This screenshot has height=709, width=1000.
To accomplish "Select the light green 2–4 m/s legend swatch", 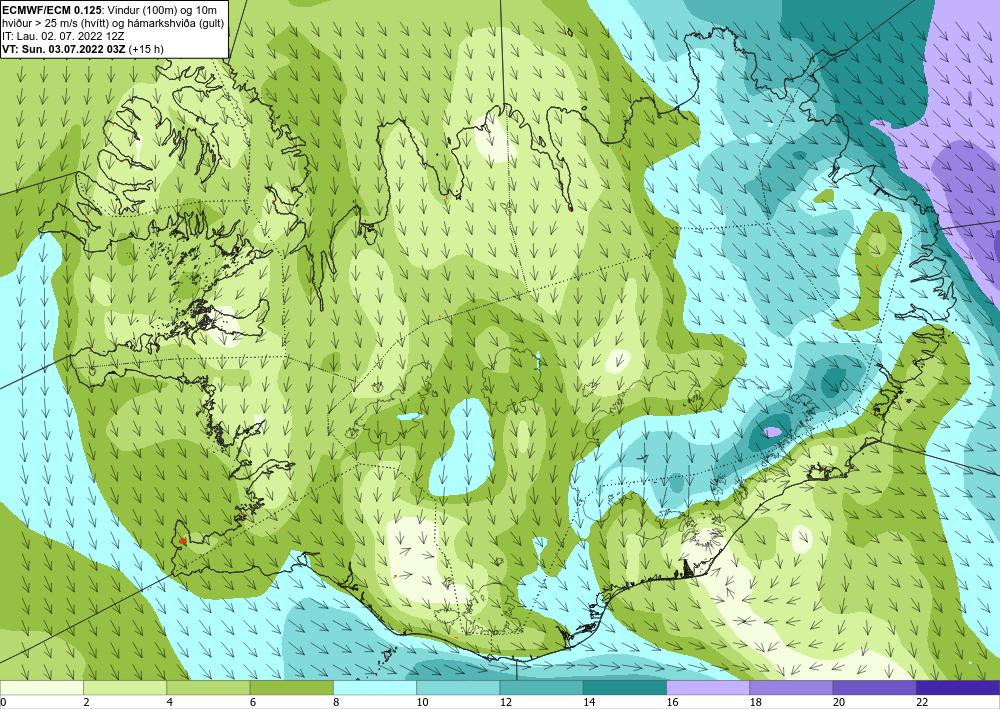I will 125,687.
